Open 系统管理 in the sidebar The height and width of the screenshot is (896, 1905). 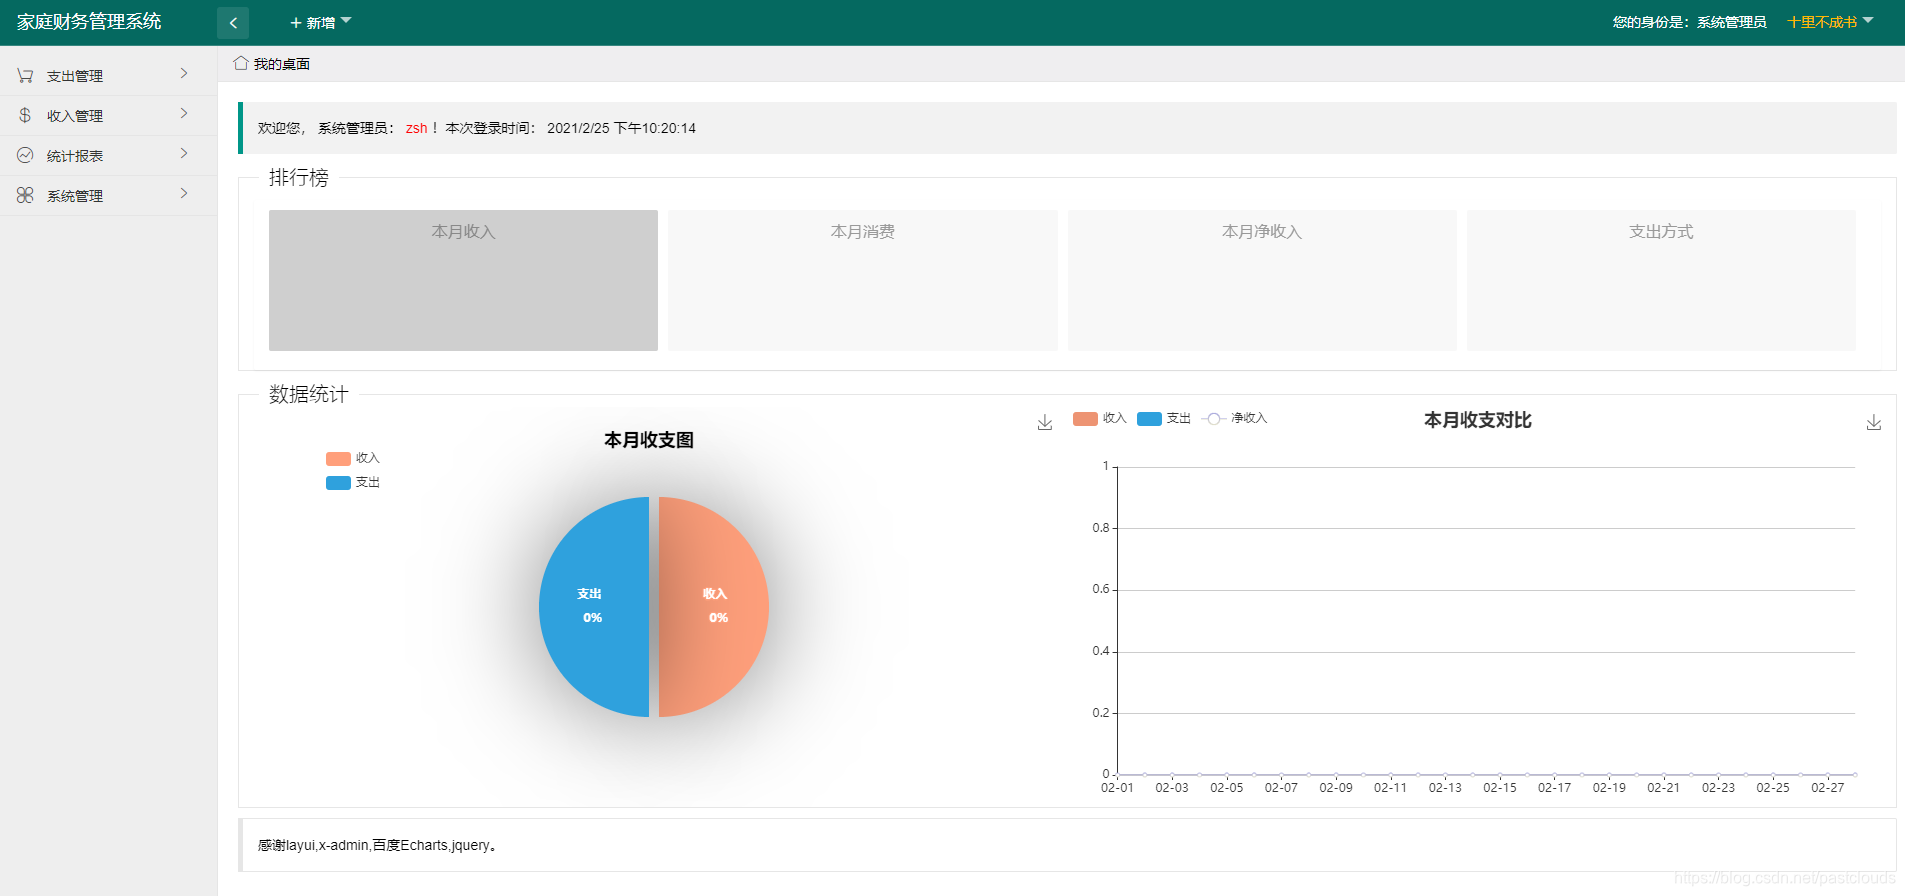click(108, 196)
